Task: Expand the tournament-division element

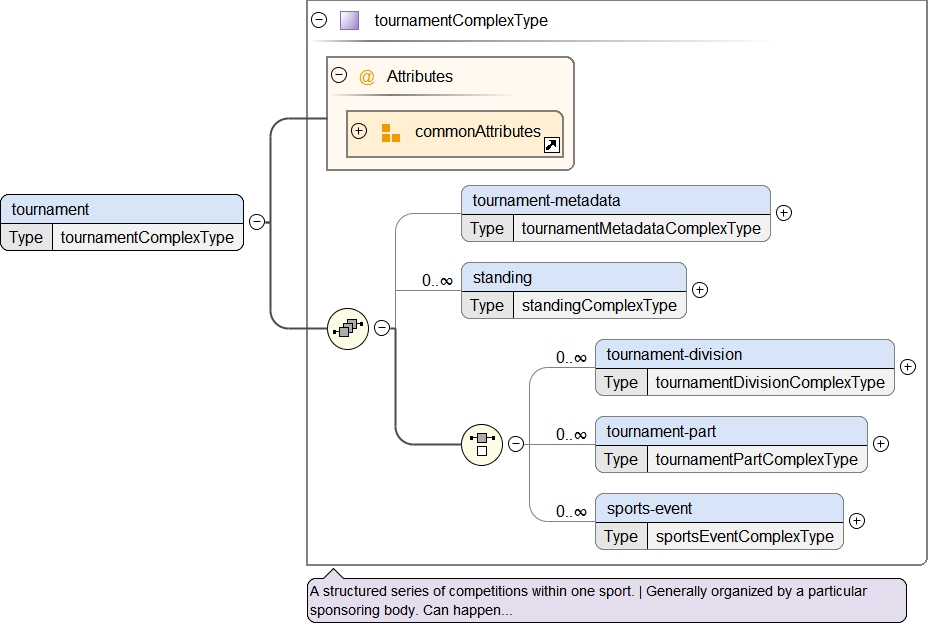Action: [x=908, y=367]
